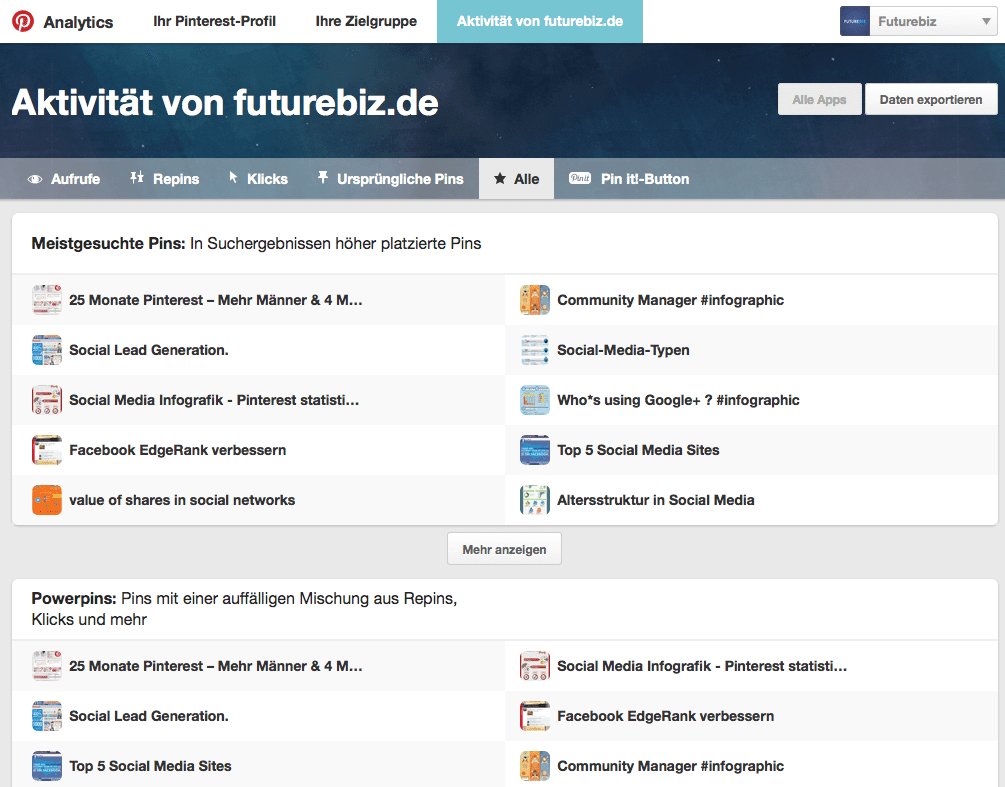Image resolution: width=1005 pixels, height=787 pixels.
Task: Select the Ursprüngliche Pins tab
Action: [390, 179]
